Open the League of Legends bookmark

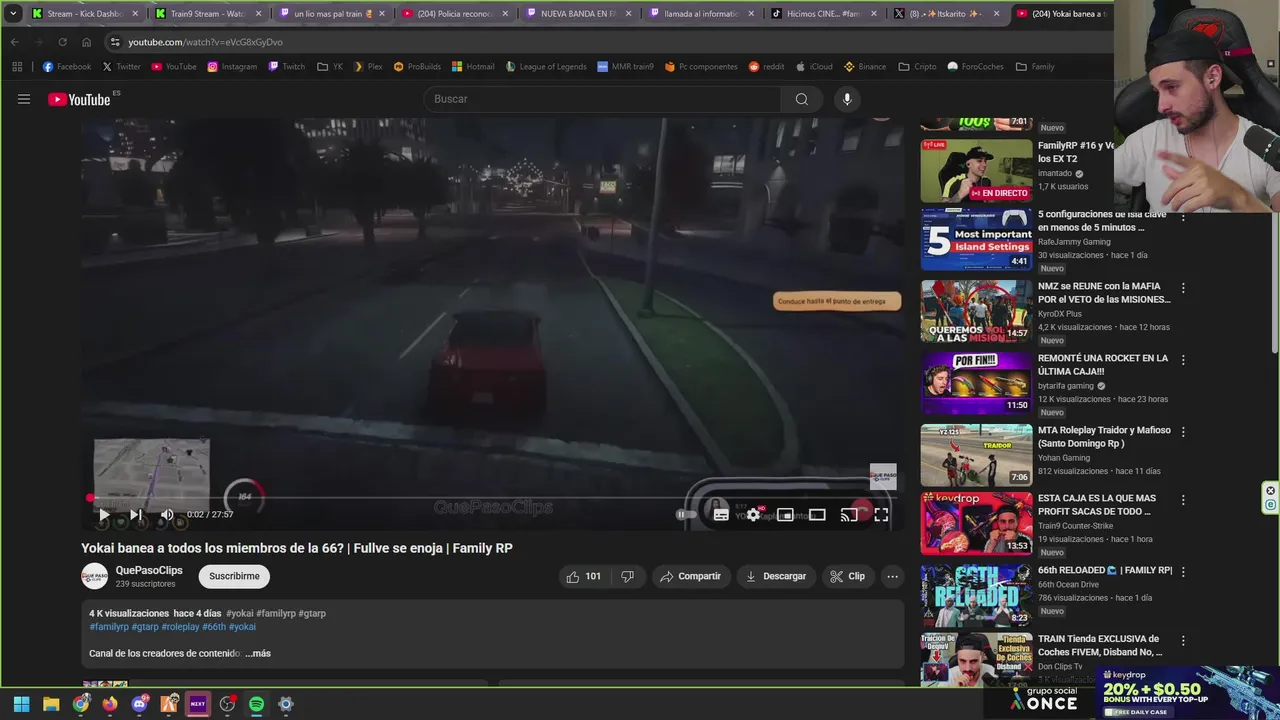coord(546,67)
